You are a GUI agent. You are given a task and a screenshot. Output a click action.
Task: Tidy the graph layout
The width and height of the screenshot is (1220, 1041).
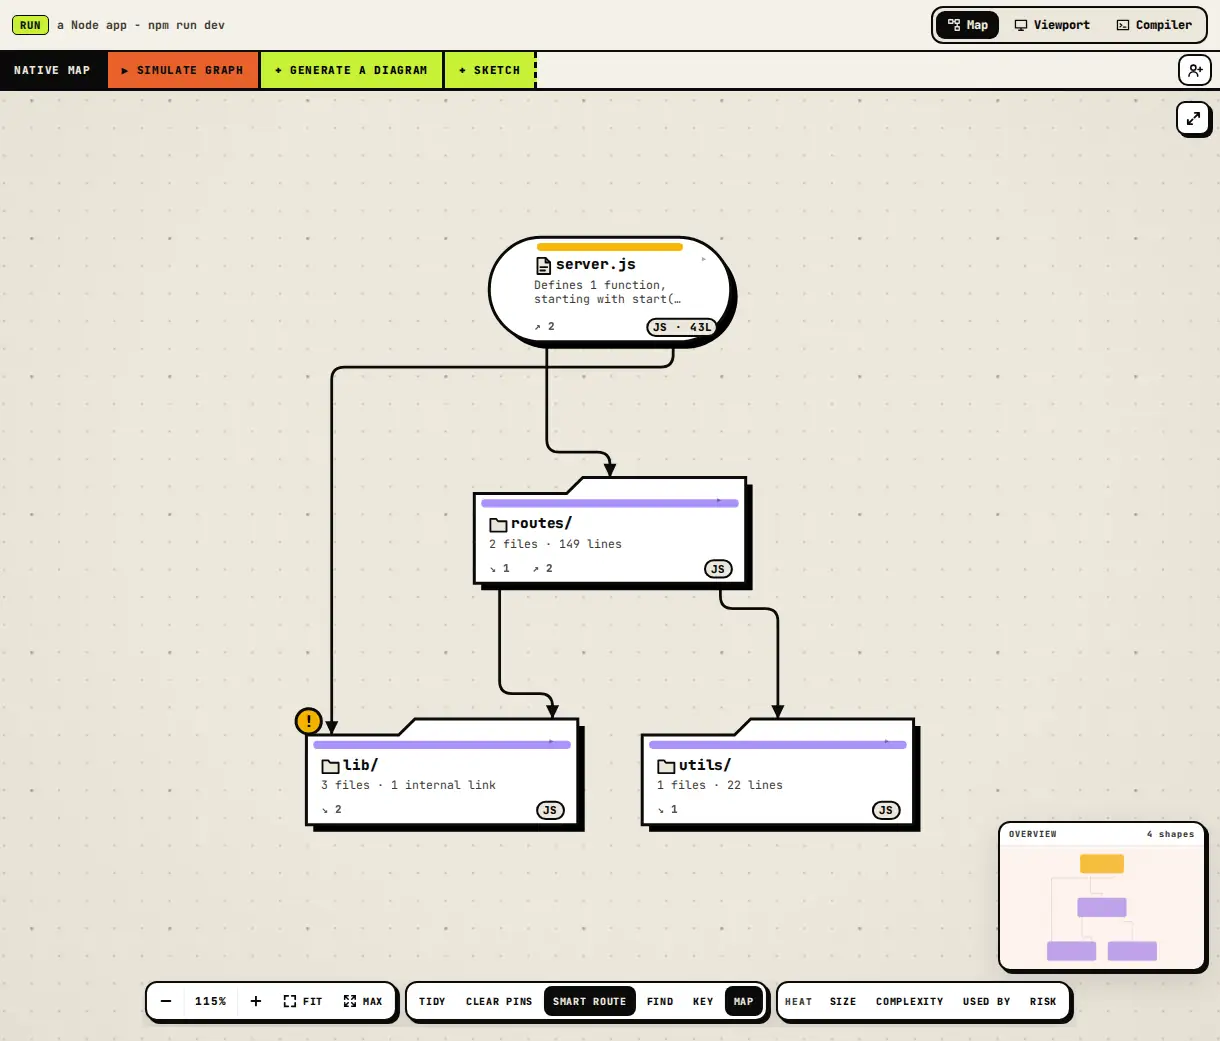[432, 1001]
